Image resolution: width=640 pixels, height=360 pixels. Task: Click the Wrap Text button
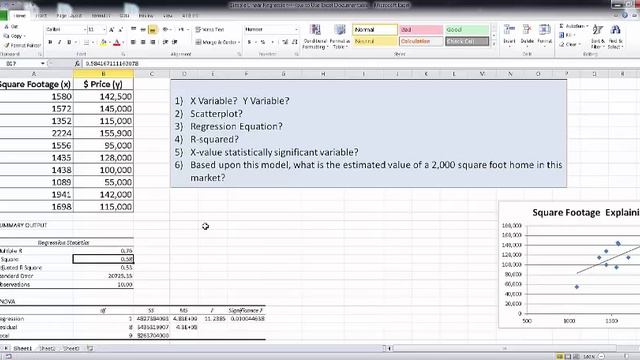[x=210, y=29]
